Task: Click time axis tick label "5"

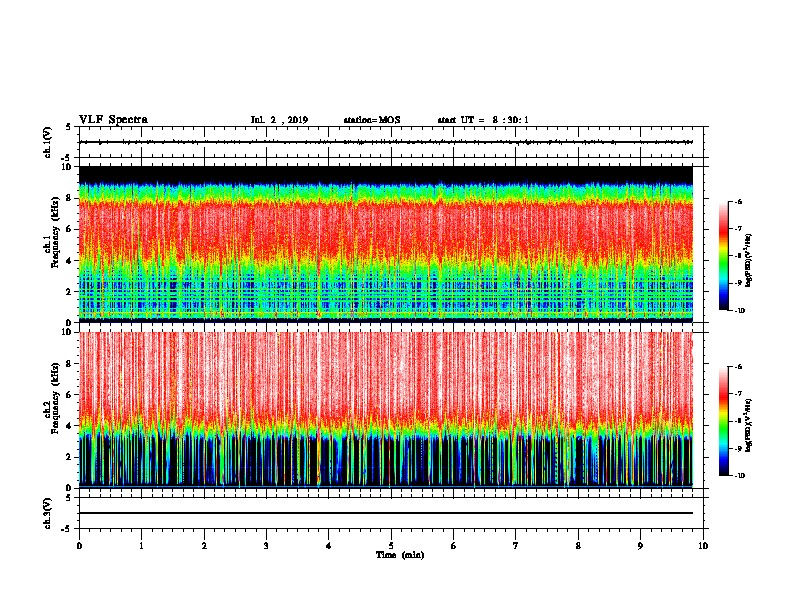Action: coord(391,546)
